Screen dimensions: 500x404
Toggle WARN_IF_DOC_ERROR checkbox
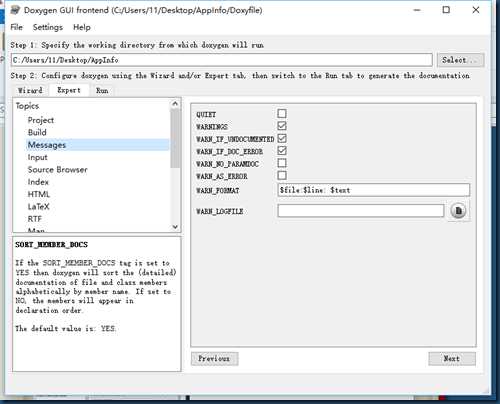[282, 151]
